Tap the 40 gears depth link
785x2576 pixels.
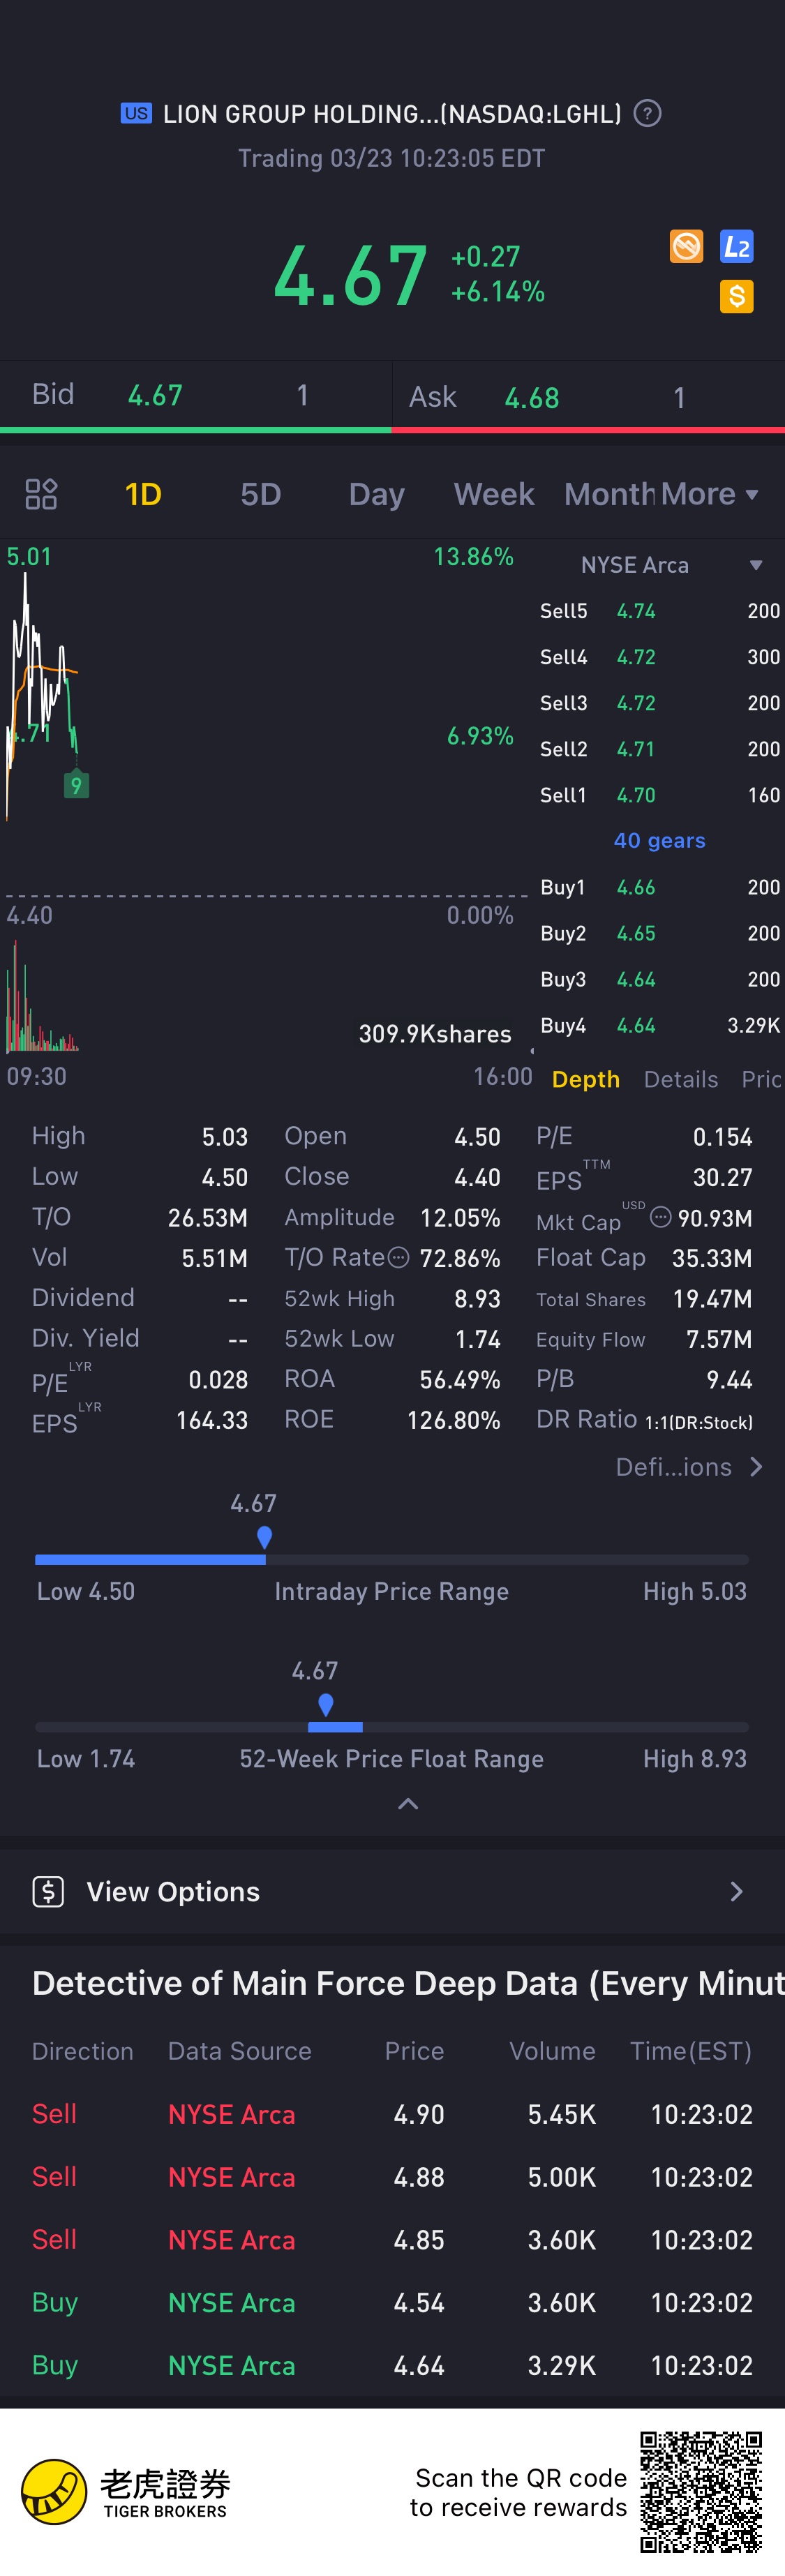coord(659,841)
